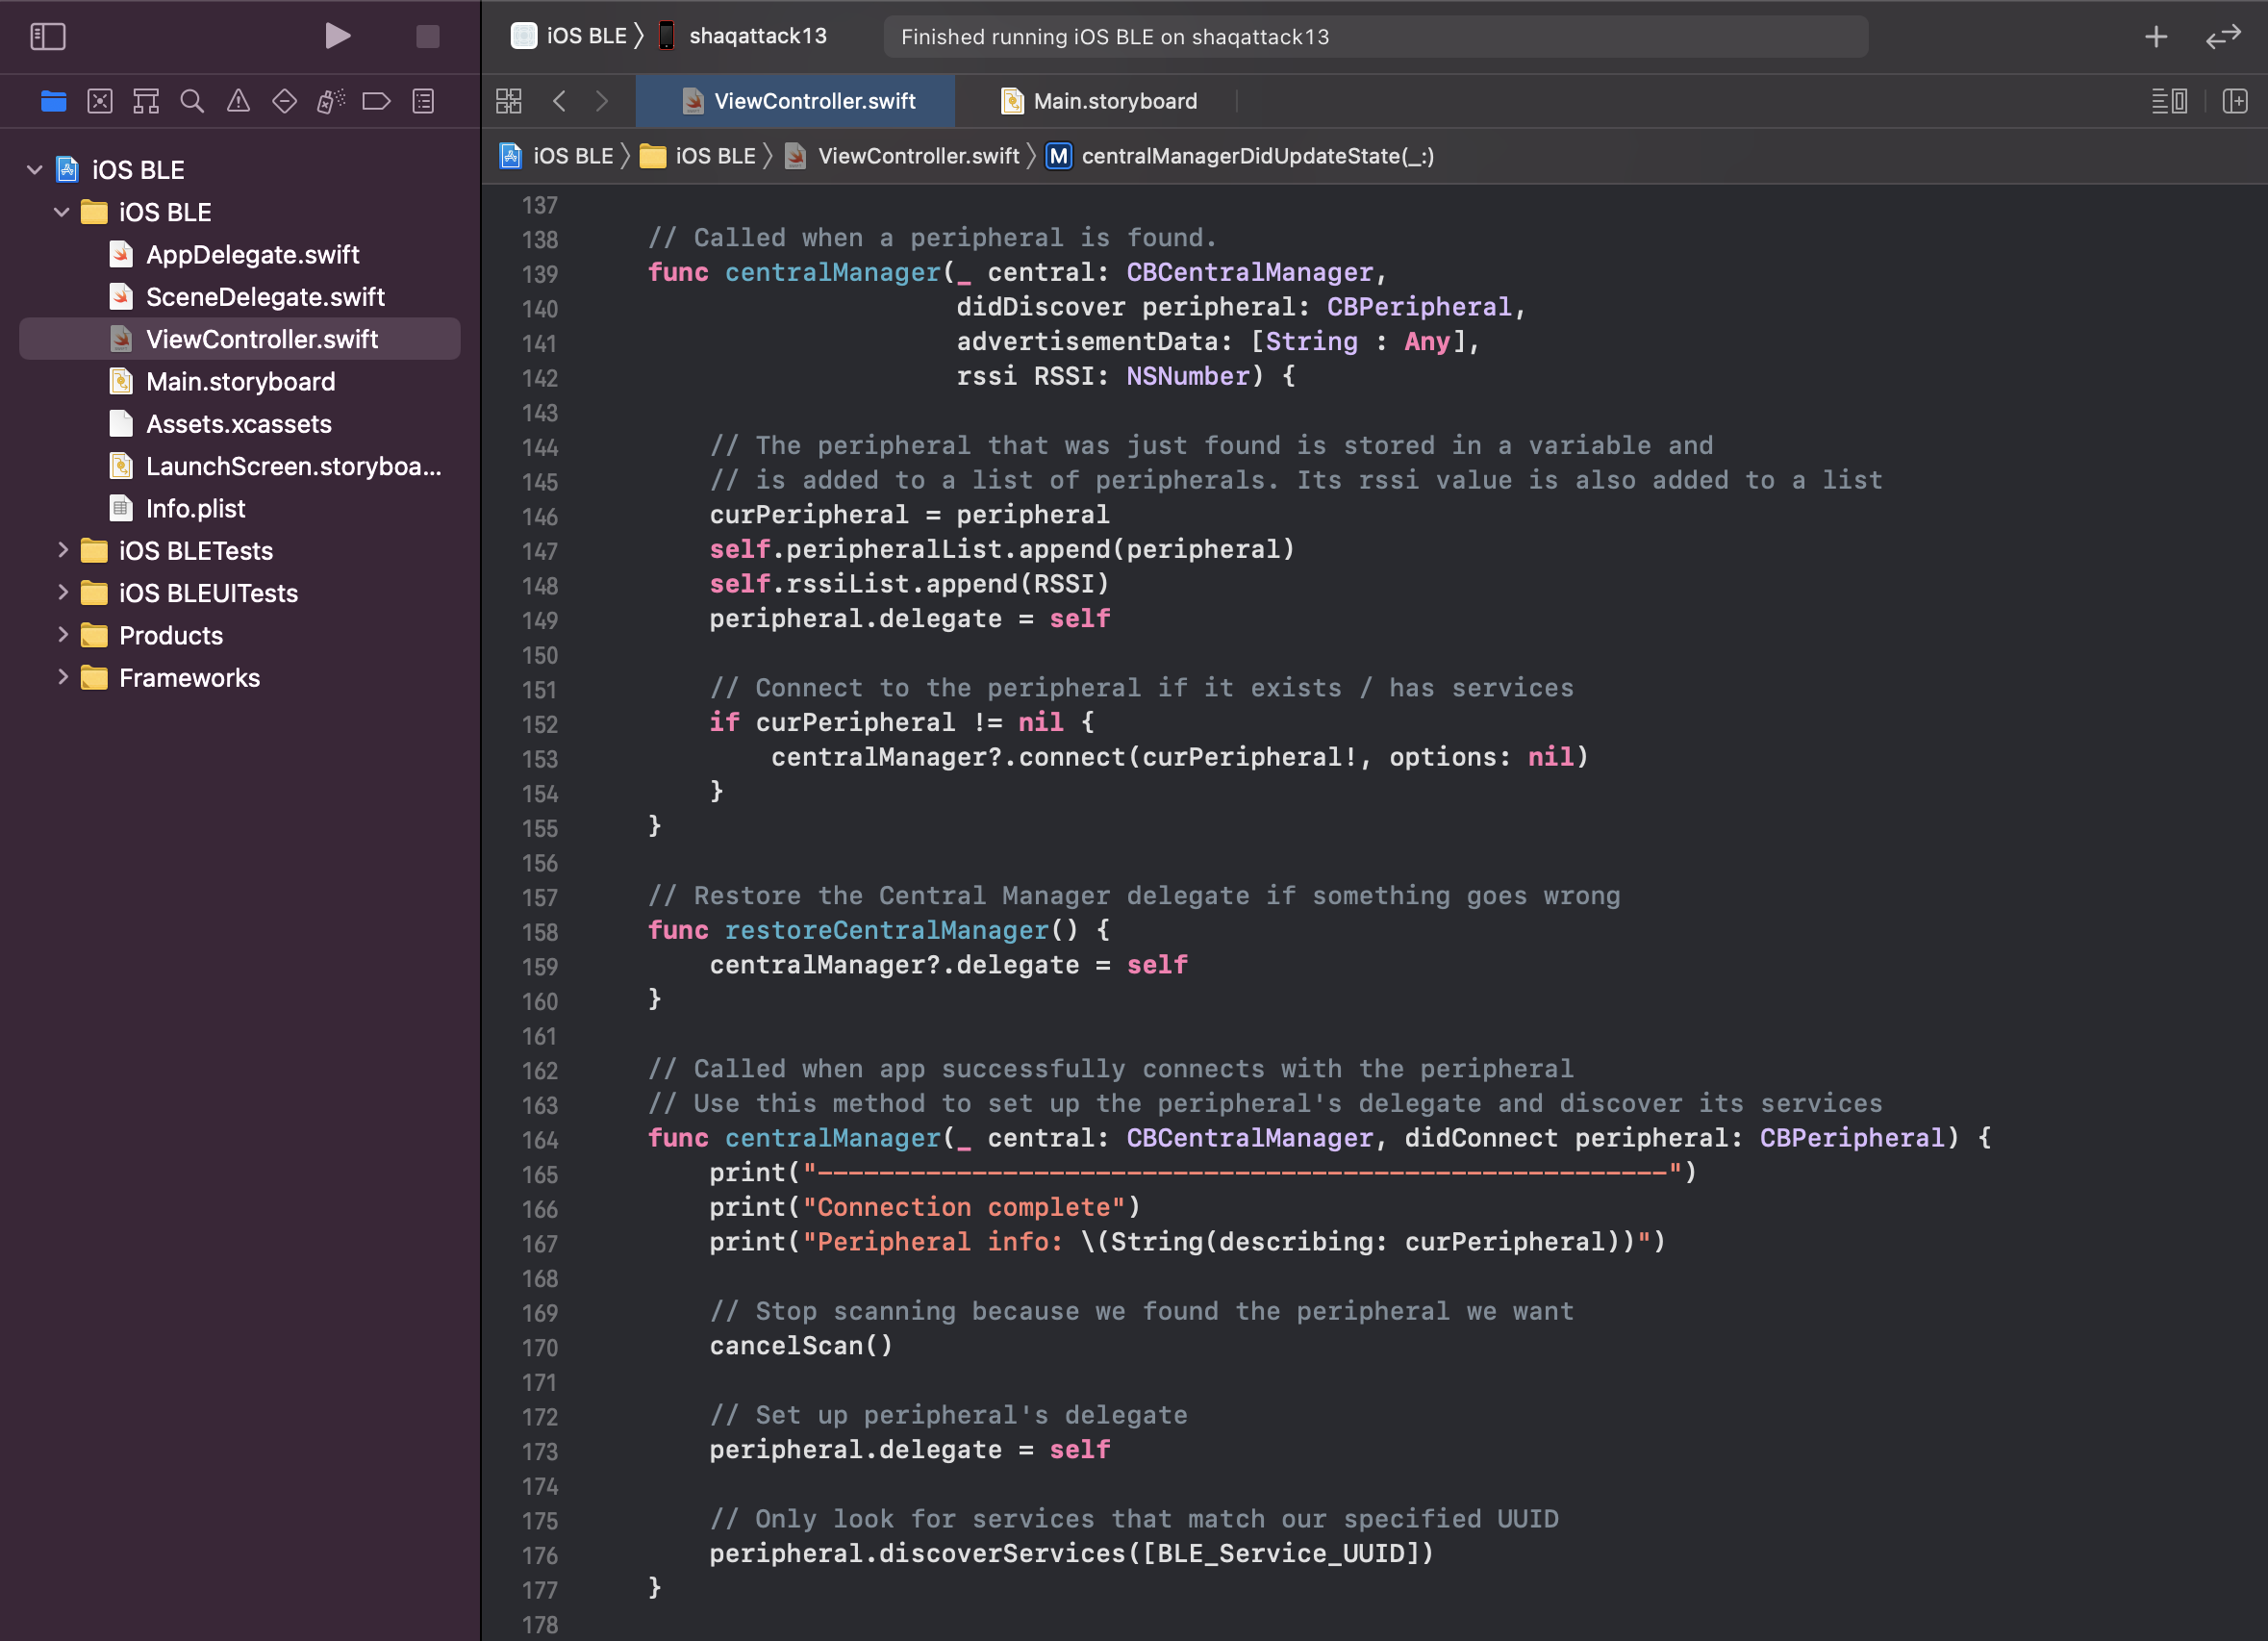The width and height of the screenshot is (2268, 1641).
Task: Open Info.plist in navigator
Action: coord(240,509)
